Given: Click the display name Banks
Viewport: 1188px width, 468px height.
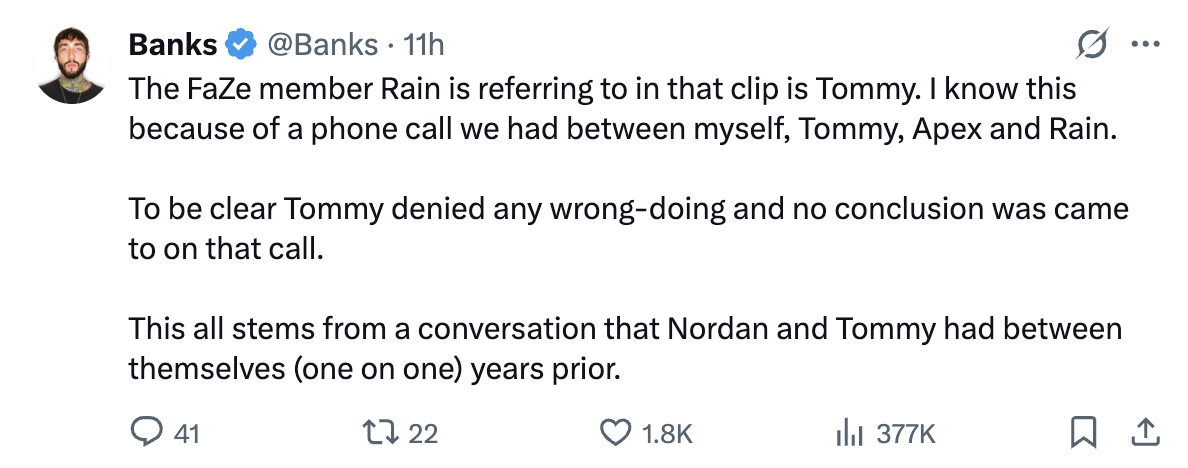Looking at the screenshot, I should coord(172,45).
